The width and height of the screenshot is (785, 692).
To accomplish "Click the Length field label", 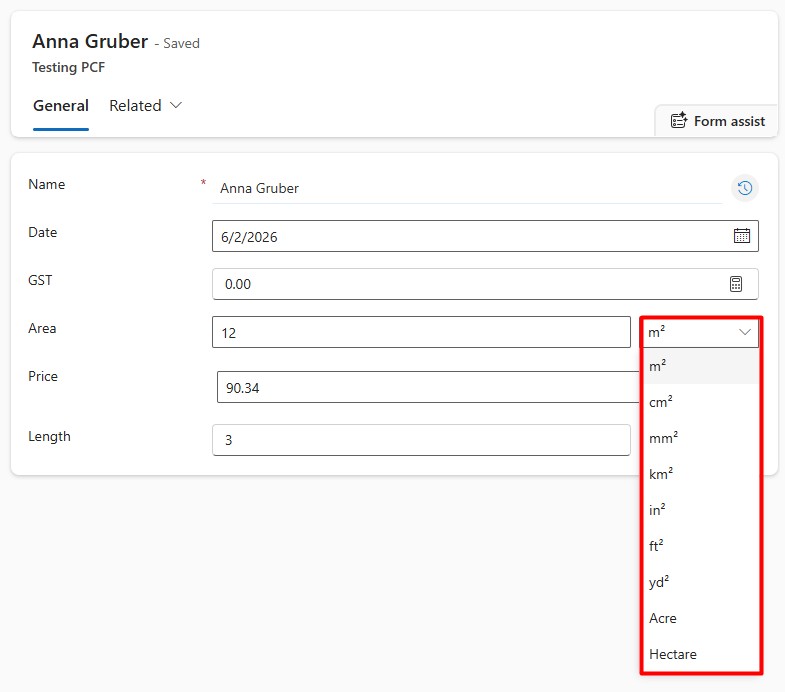I will (x=49, y=437).
